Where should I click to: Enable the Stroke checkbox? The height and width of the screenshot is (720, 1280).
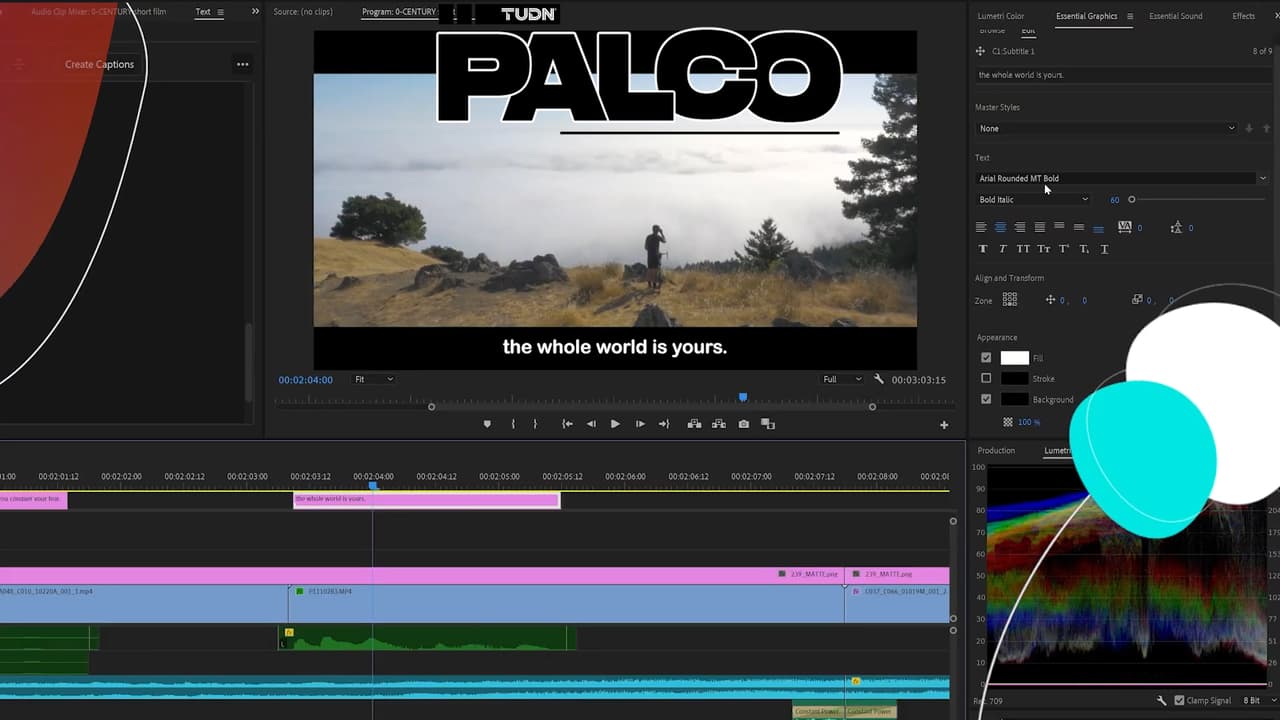[986, 379]
